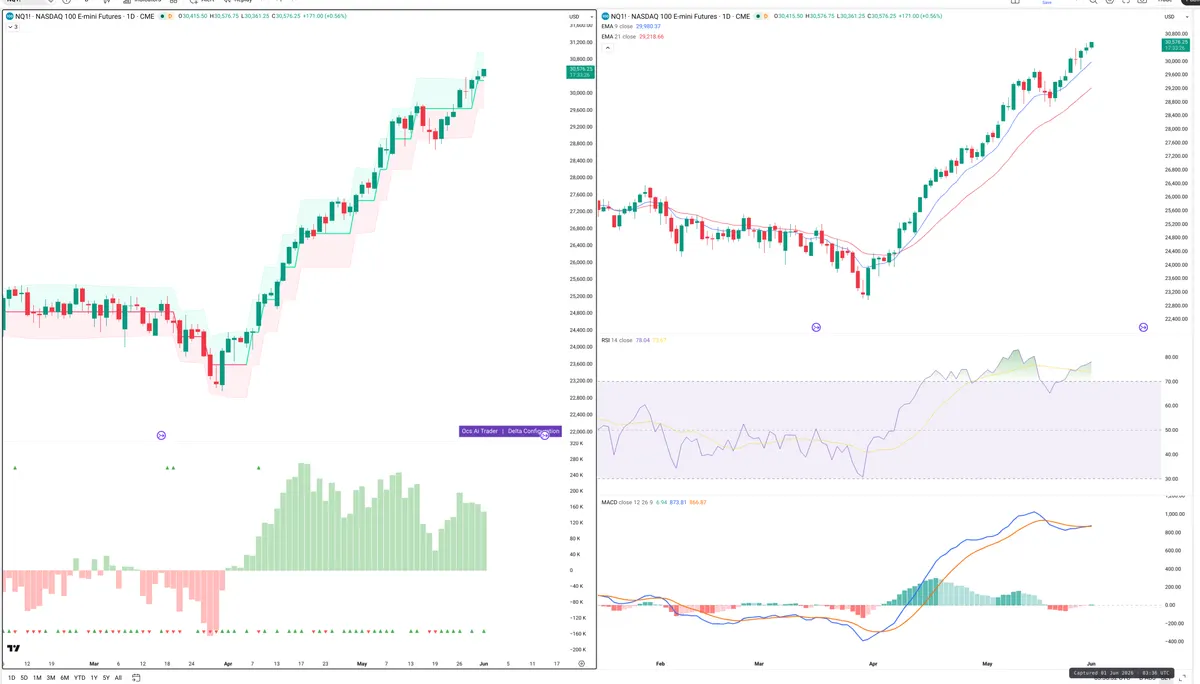Select the EMA 21 close indicator legend
1200x684 pixels.
tap(633, 36)
